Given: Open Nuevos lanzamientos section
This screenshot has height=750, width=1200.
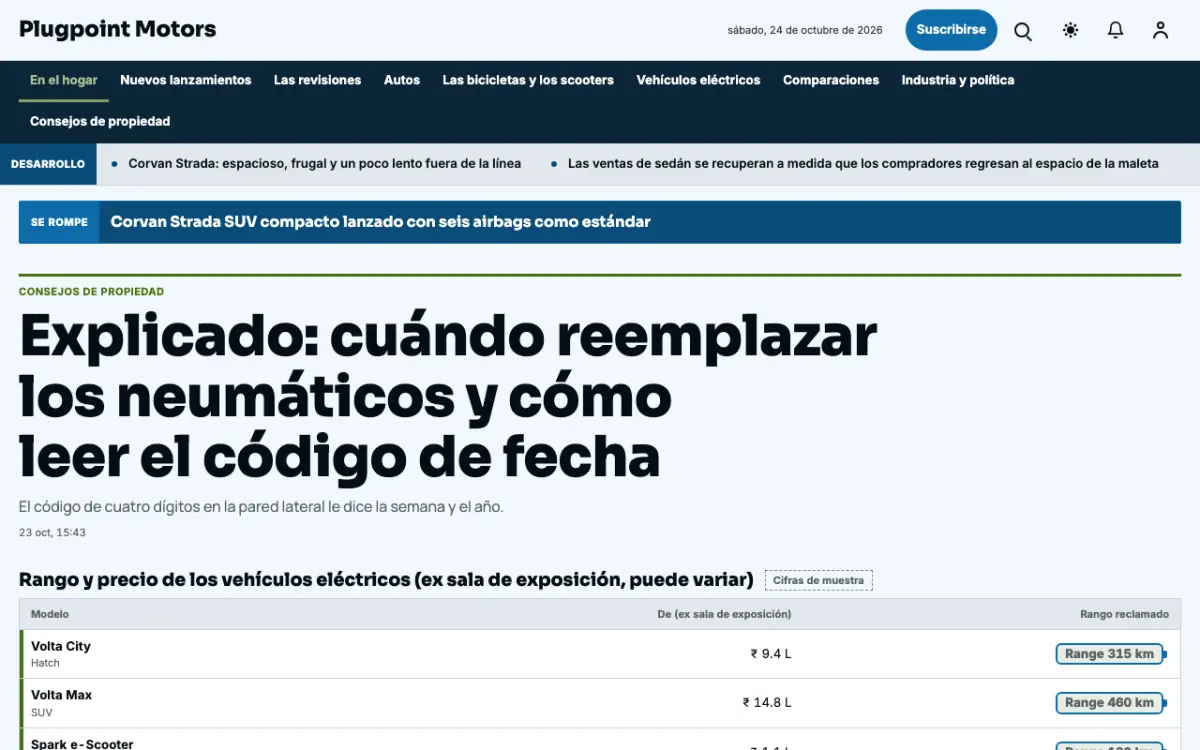Looking at the screenshot, I should 186,80.
